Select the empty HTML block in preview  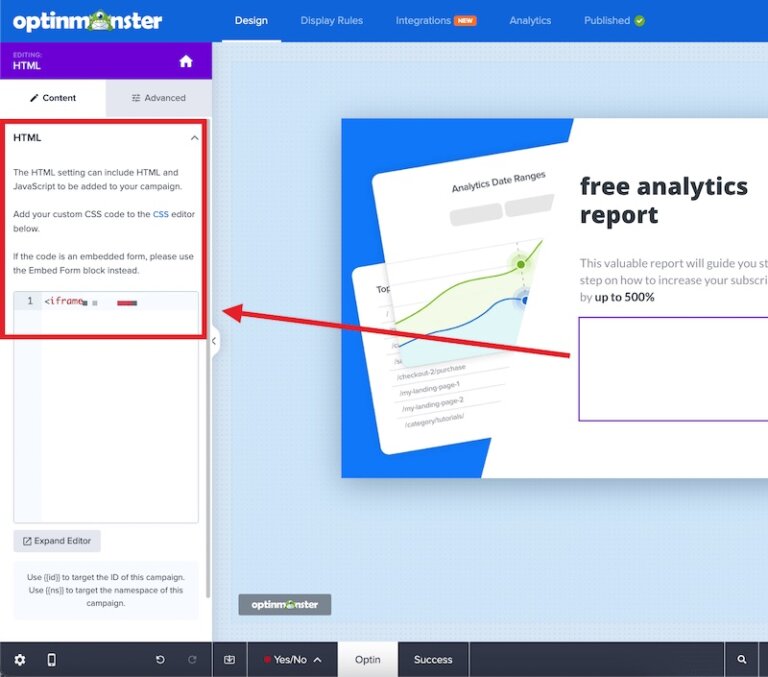[x=673, y=369]
